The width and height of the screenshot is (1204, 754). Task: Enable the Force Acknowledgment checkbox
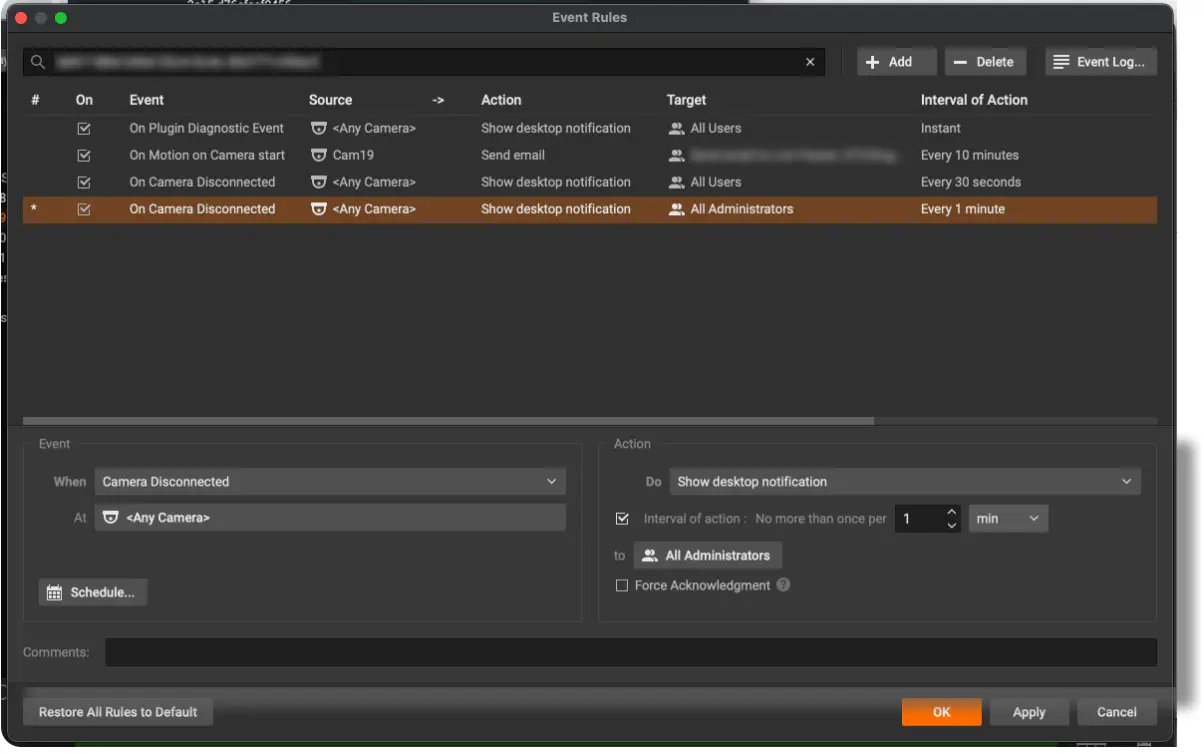click(x=622, y=585)
